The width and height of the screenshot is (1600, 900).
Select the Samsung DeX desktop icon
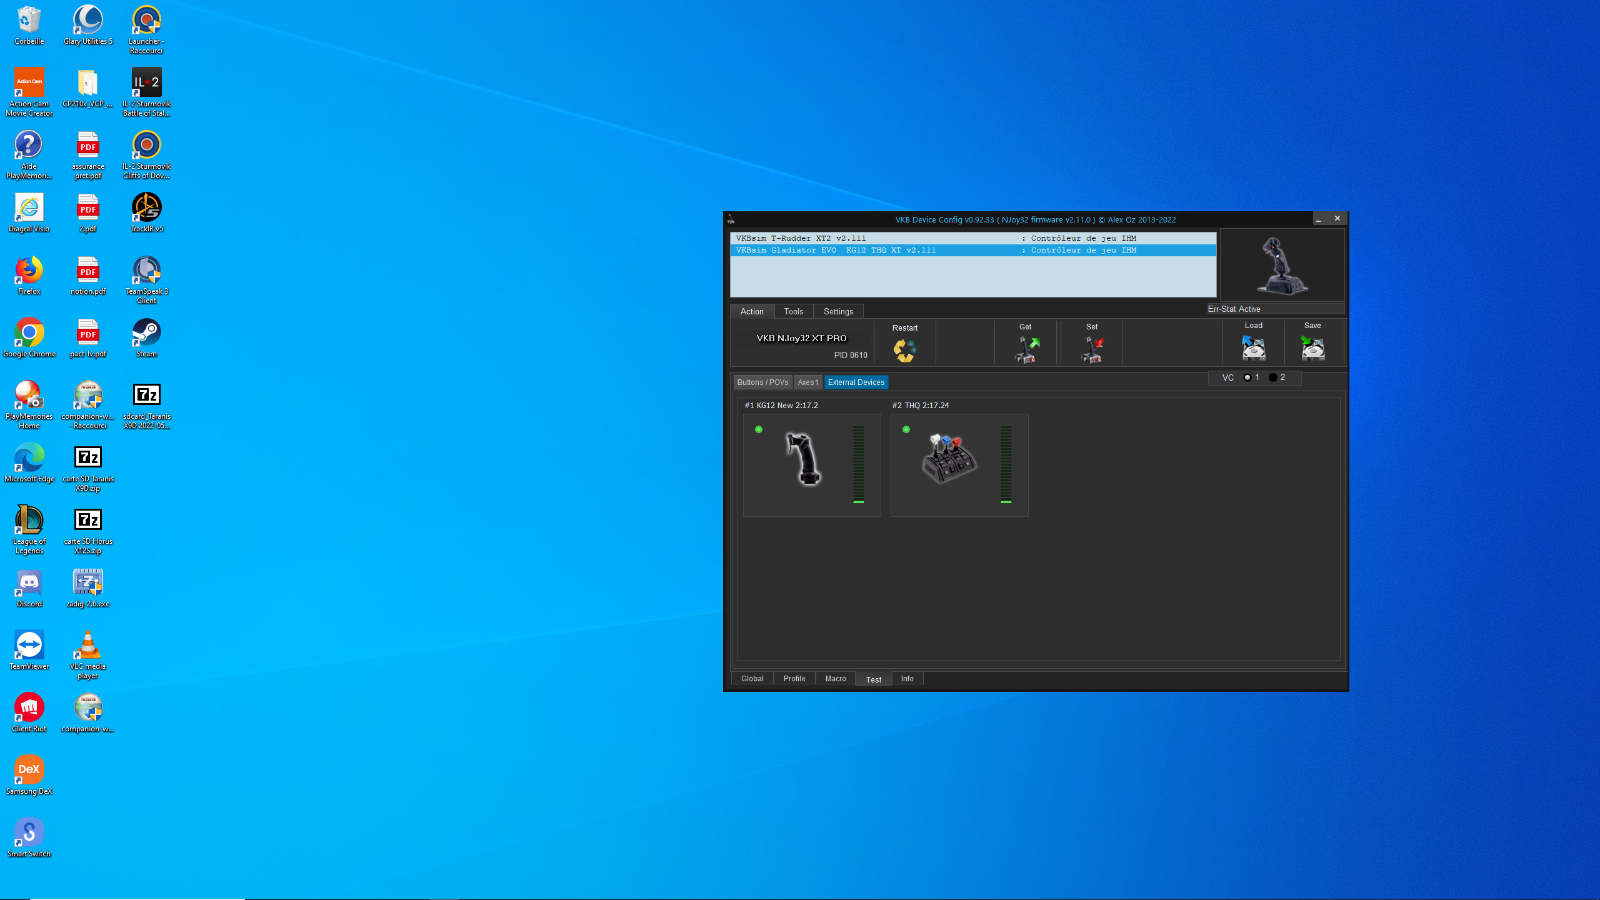coord(29,775)
